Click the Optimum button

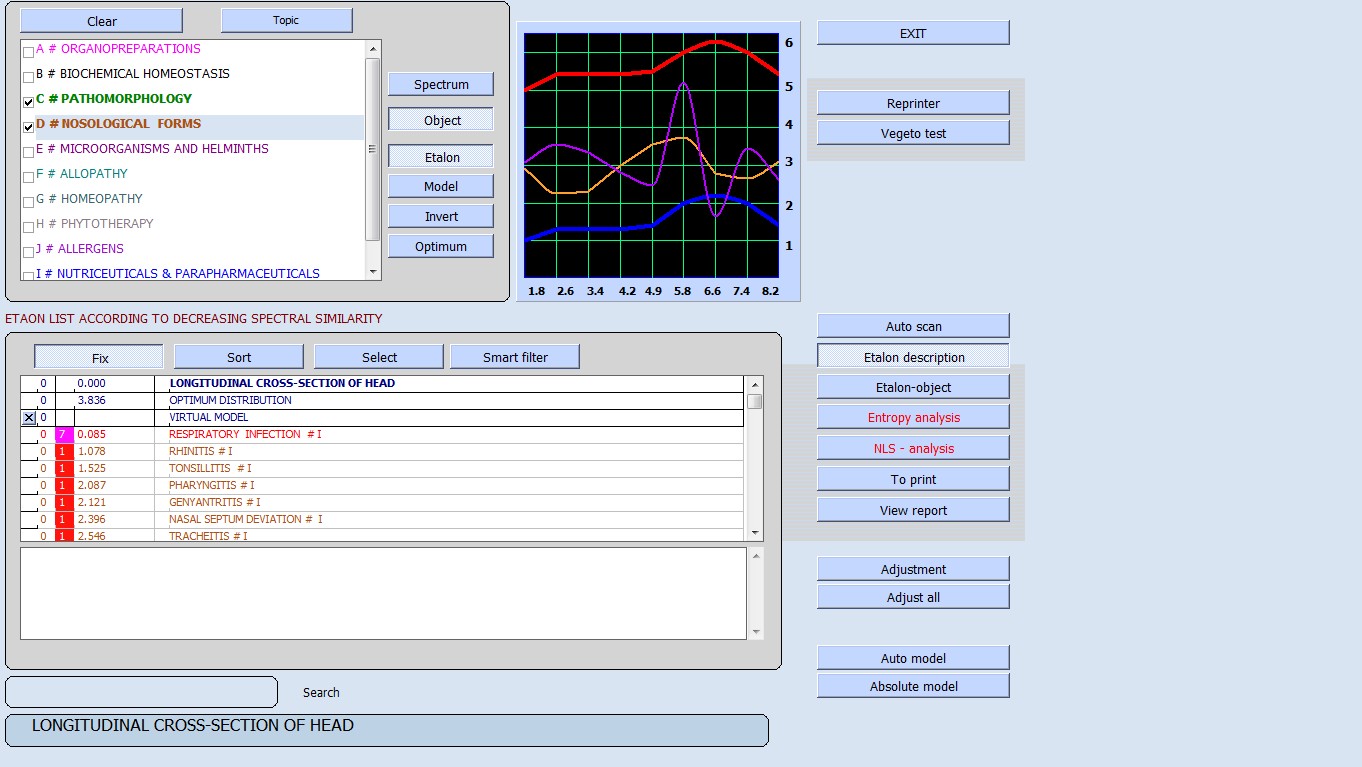pyautogui.click(x=441, y=246)
